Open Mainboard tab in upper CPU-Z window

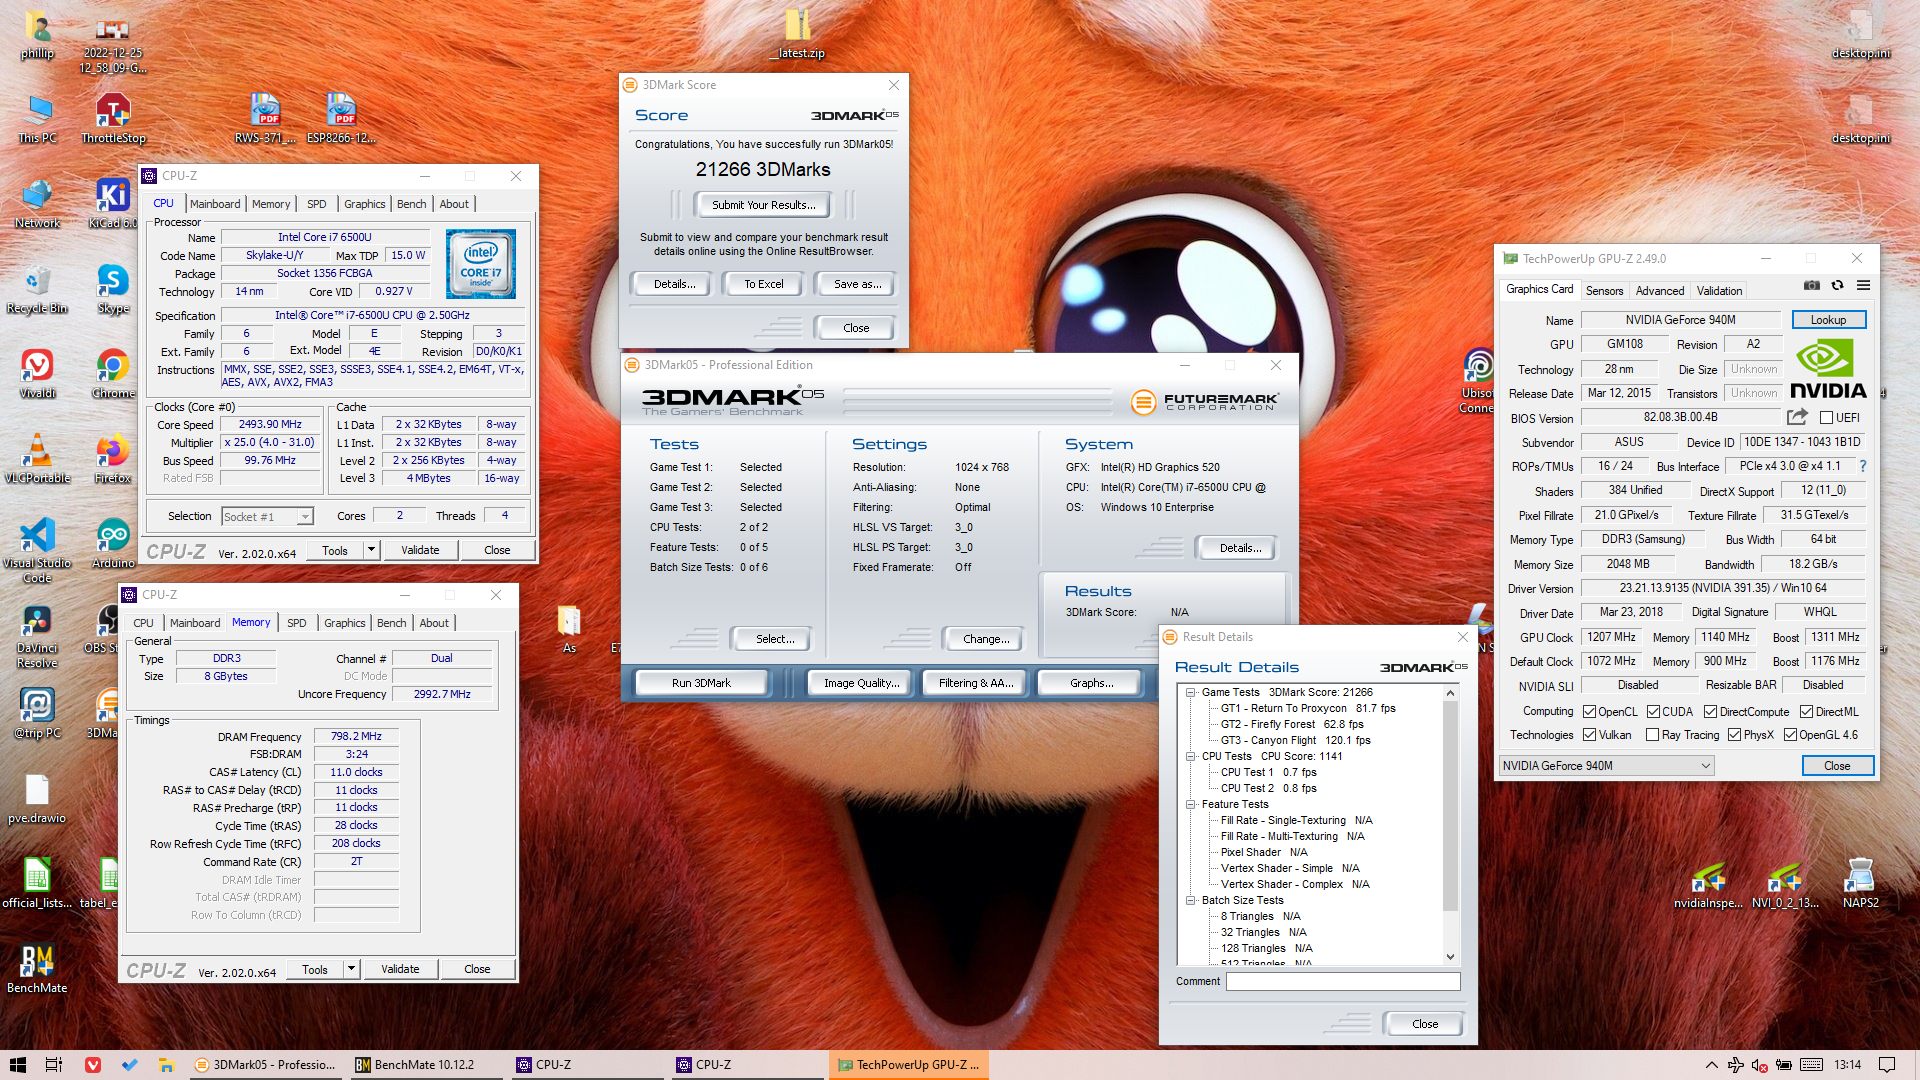click(215, 203)
